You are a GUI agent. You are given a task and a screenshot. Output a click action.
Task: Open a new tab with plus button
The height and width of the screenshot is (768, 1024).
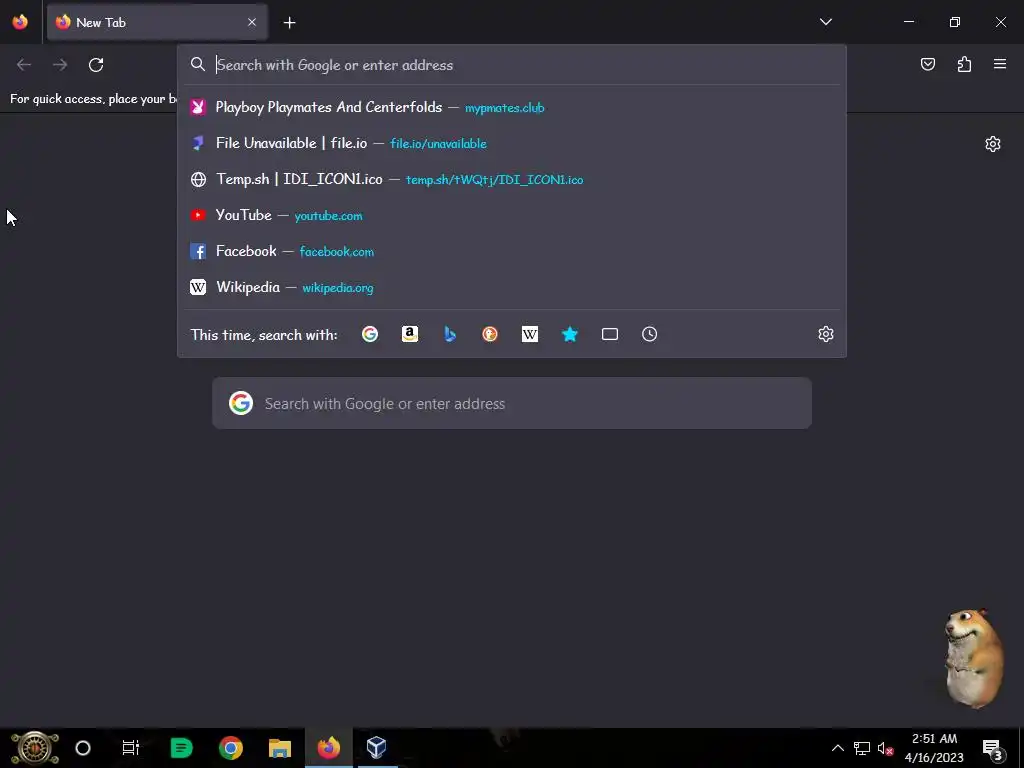289,23
